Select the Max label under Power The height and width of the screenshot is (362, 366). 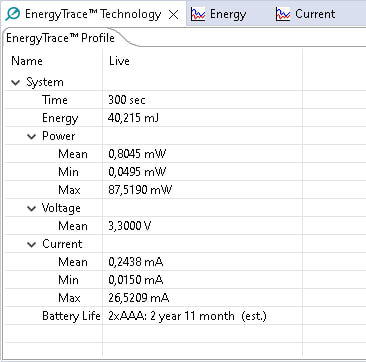tap(69, 190)
